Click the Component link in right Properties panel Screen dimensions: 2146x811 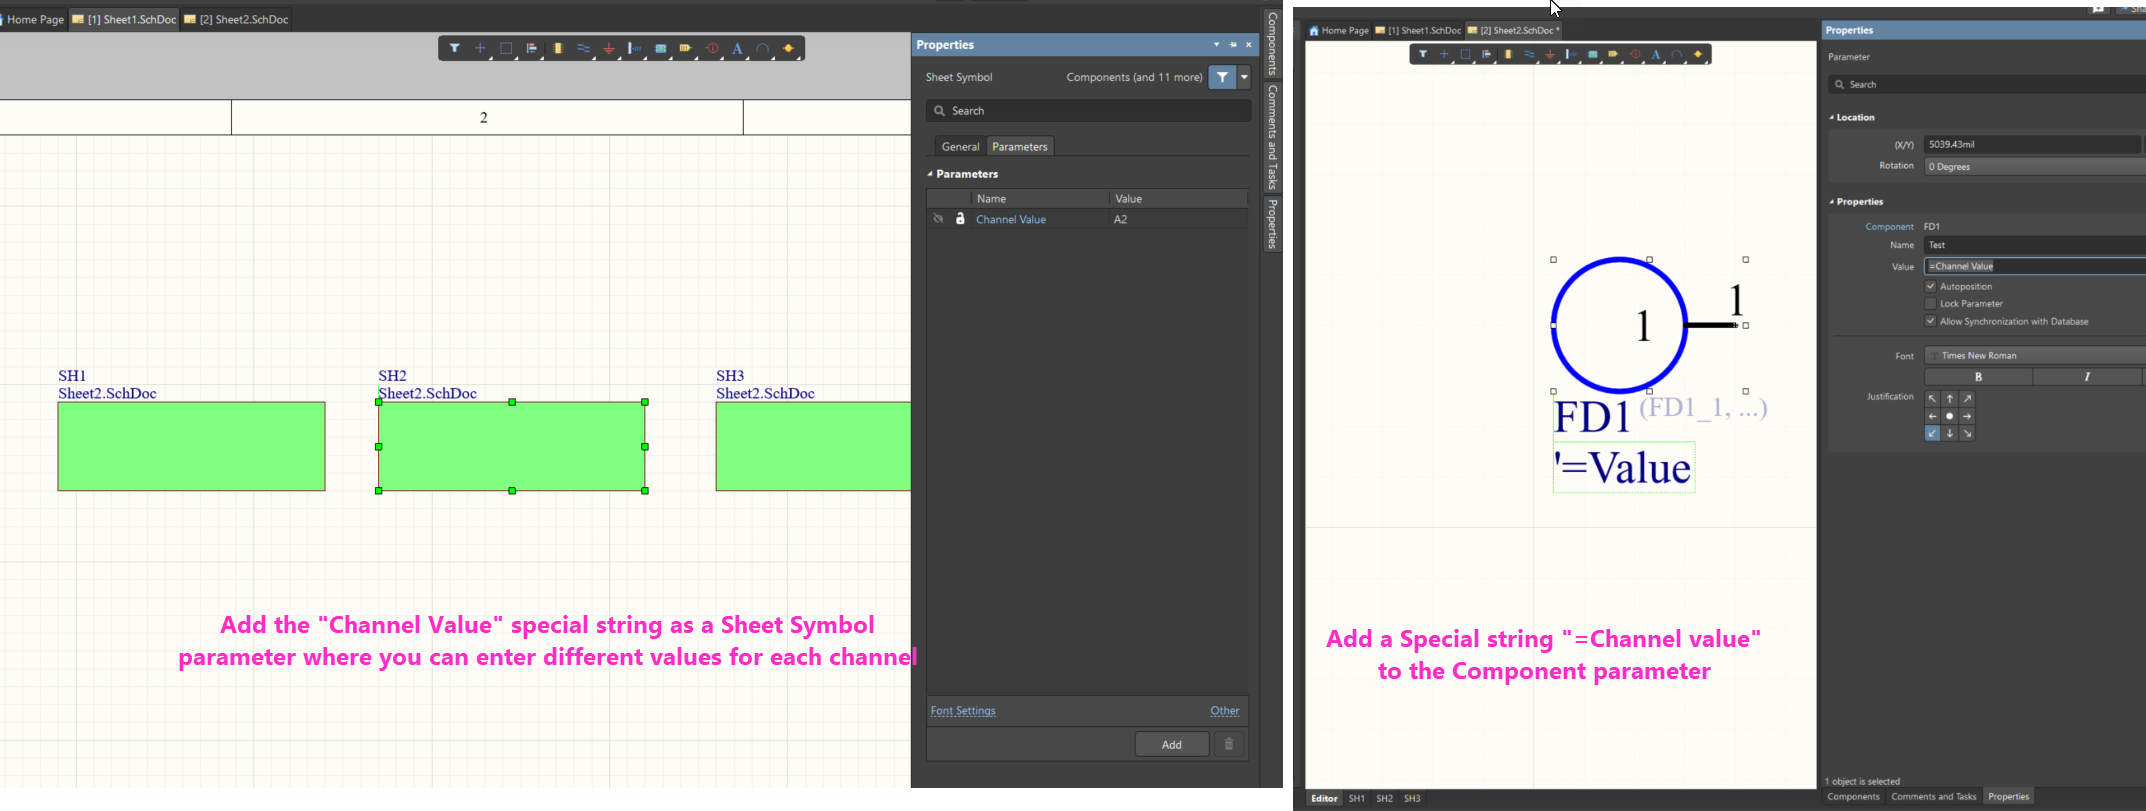1889,227
